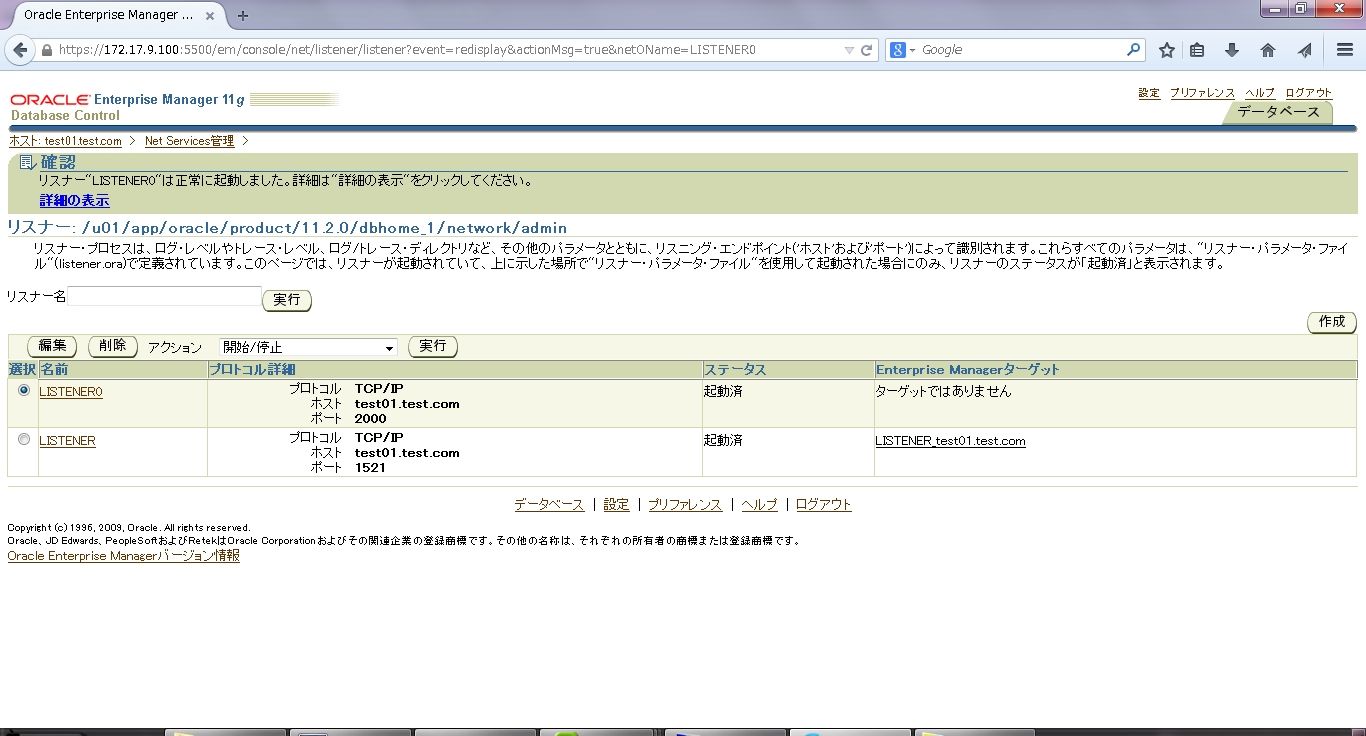
Task: Focus the リスナー名 text input field
Action: [x=165, y=297]
